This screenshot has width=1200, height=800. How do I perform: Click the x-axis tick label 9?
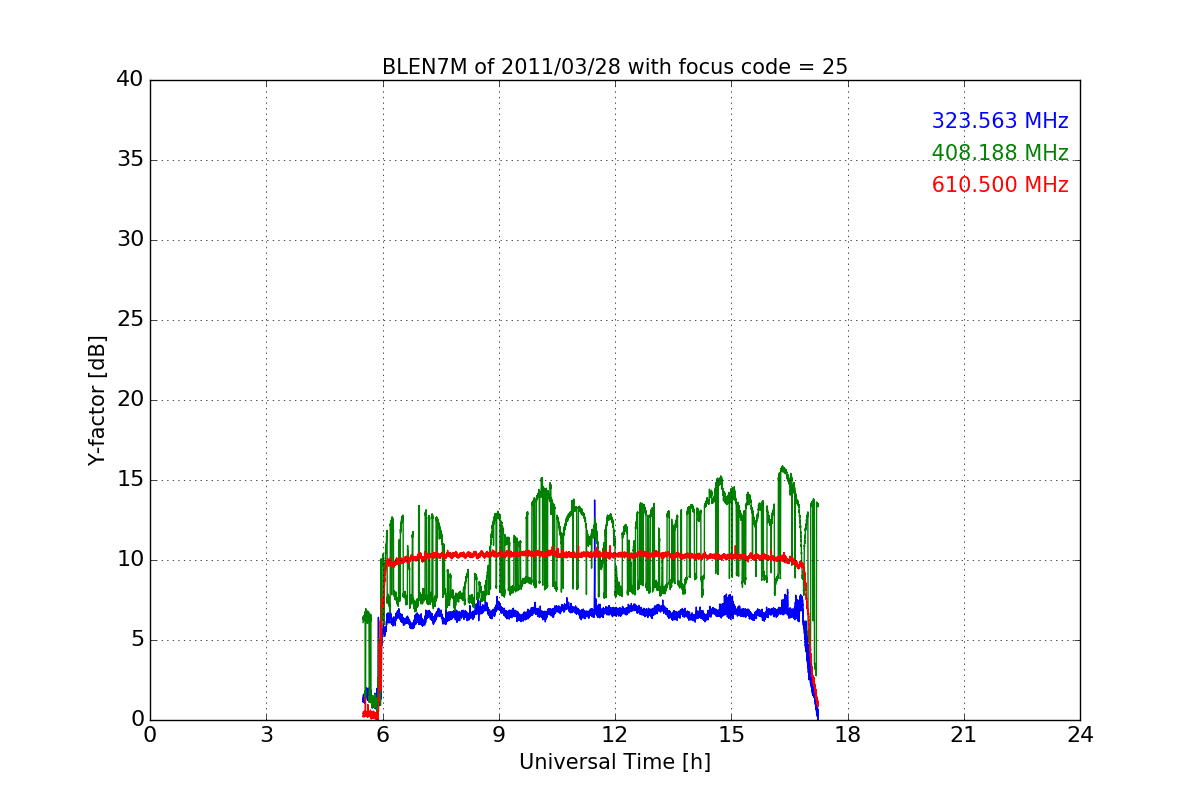click(499, 734)
